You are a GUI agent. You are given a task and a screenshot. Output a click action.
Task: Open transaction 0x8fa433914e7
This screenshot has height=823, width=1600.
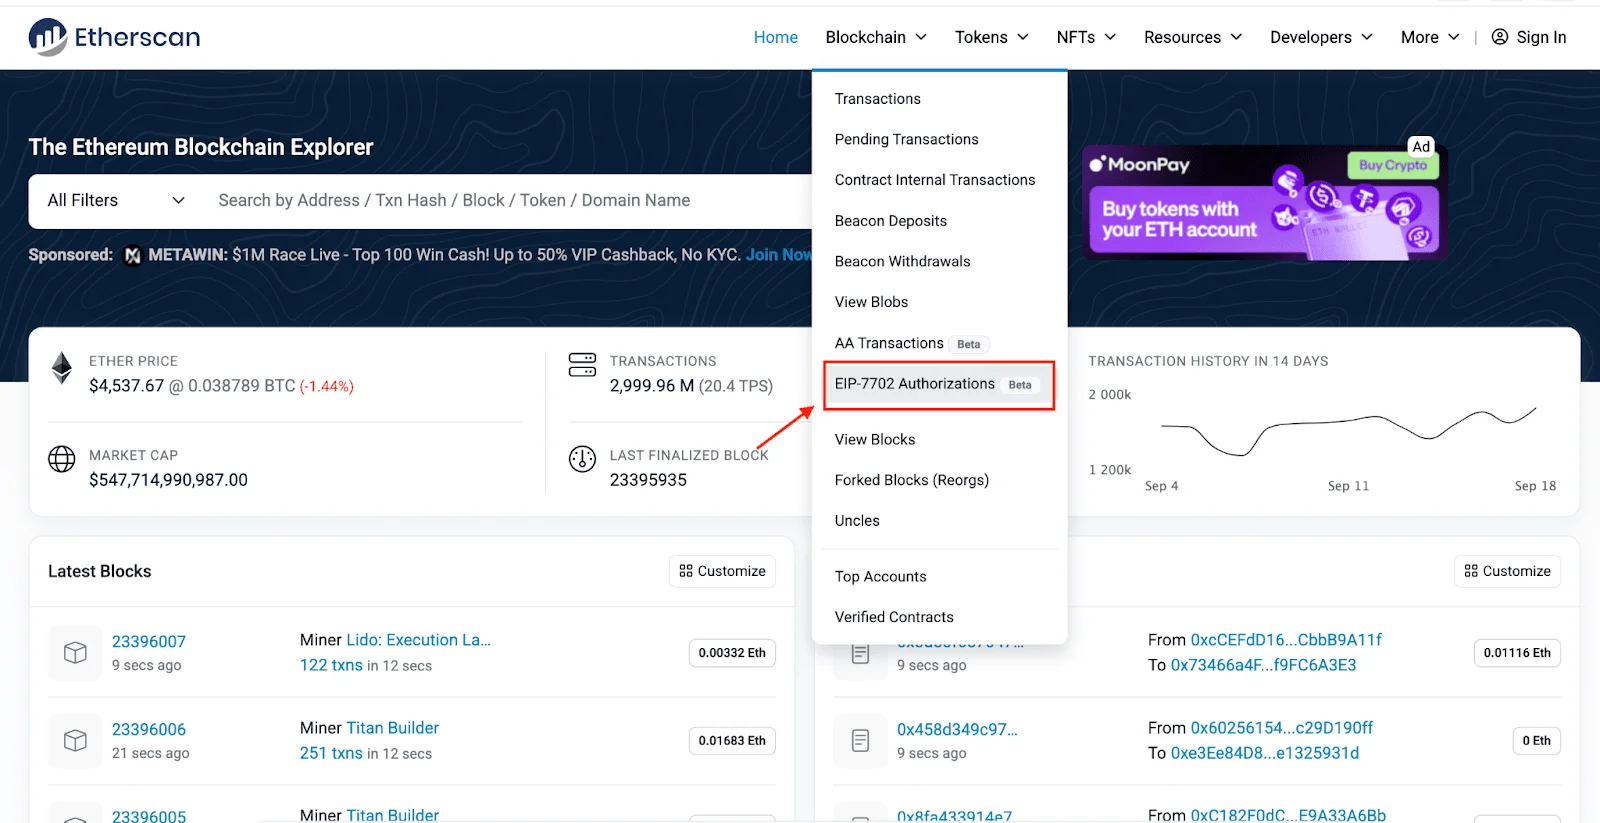pos(954,816)
